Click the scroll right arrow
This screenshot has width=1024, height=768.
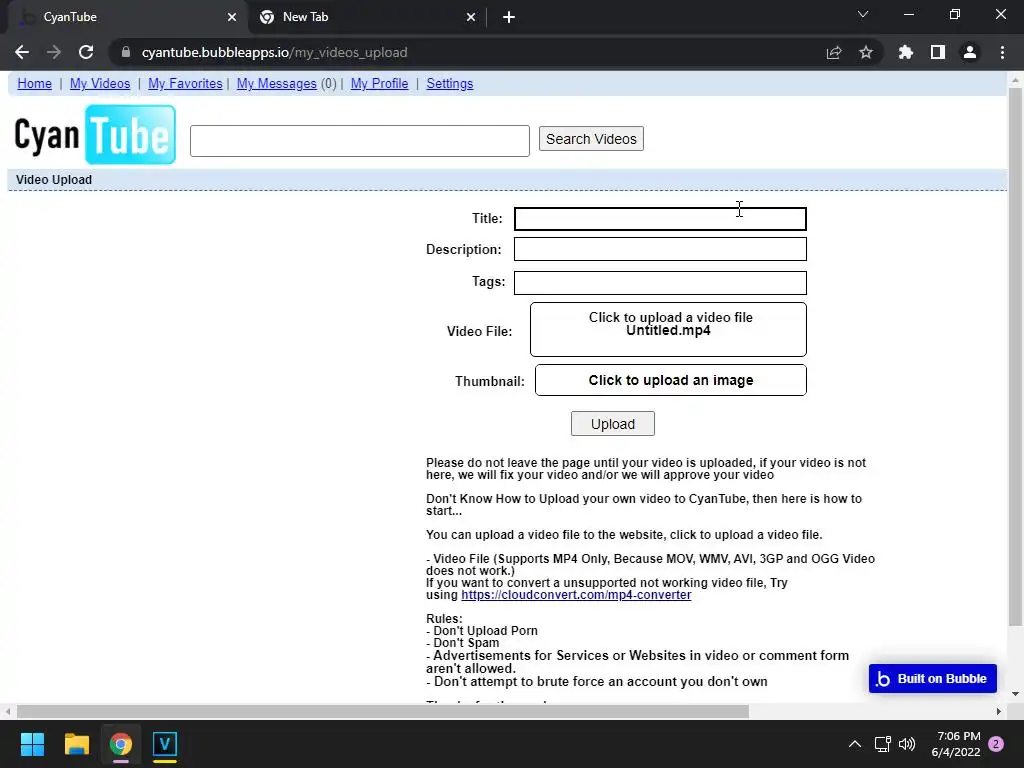tap(999, 711)
